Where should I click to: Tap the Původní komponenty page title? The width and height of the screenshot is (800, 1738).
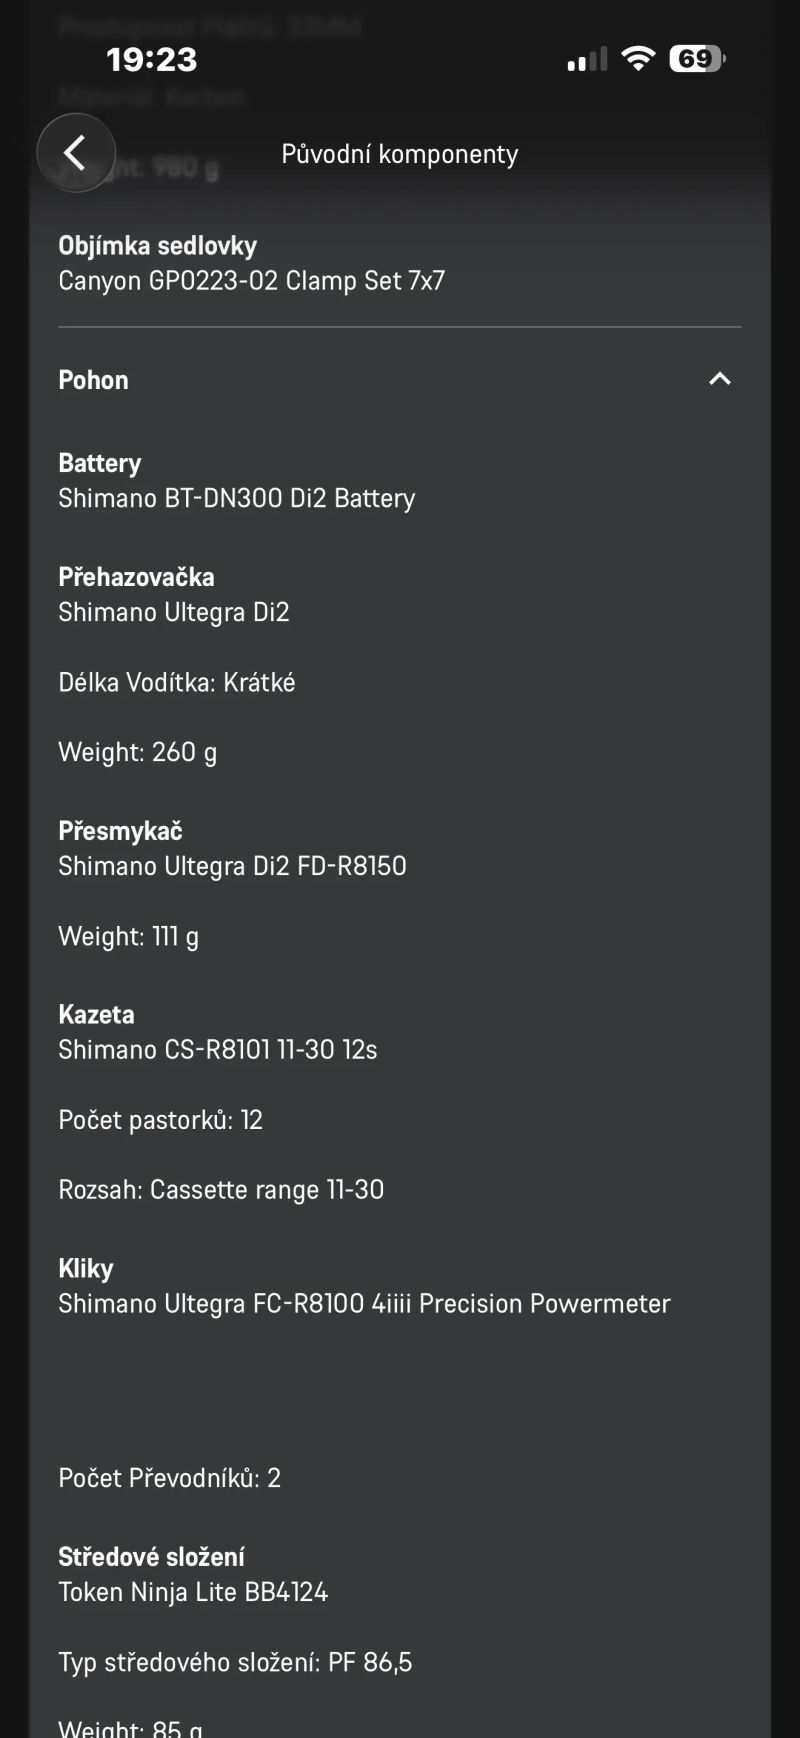click(400, 154)
